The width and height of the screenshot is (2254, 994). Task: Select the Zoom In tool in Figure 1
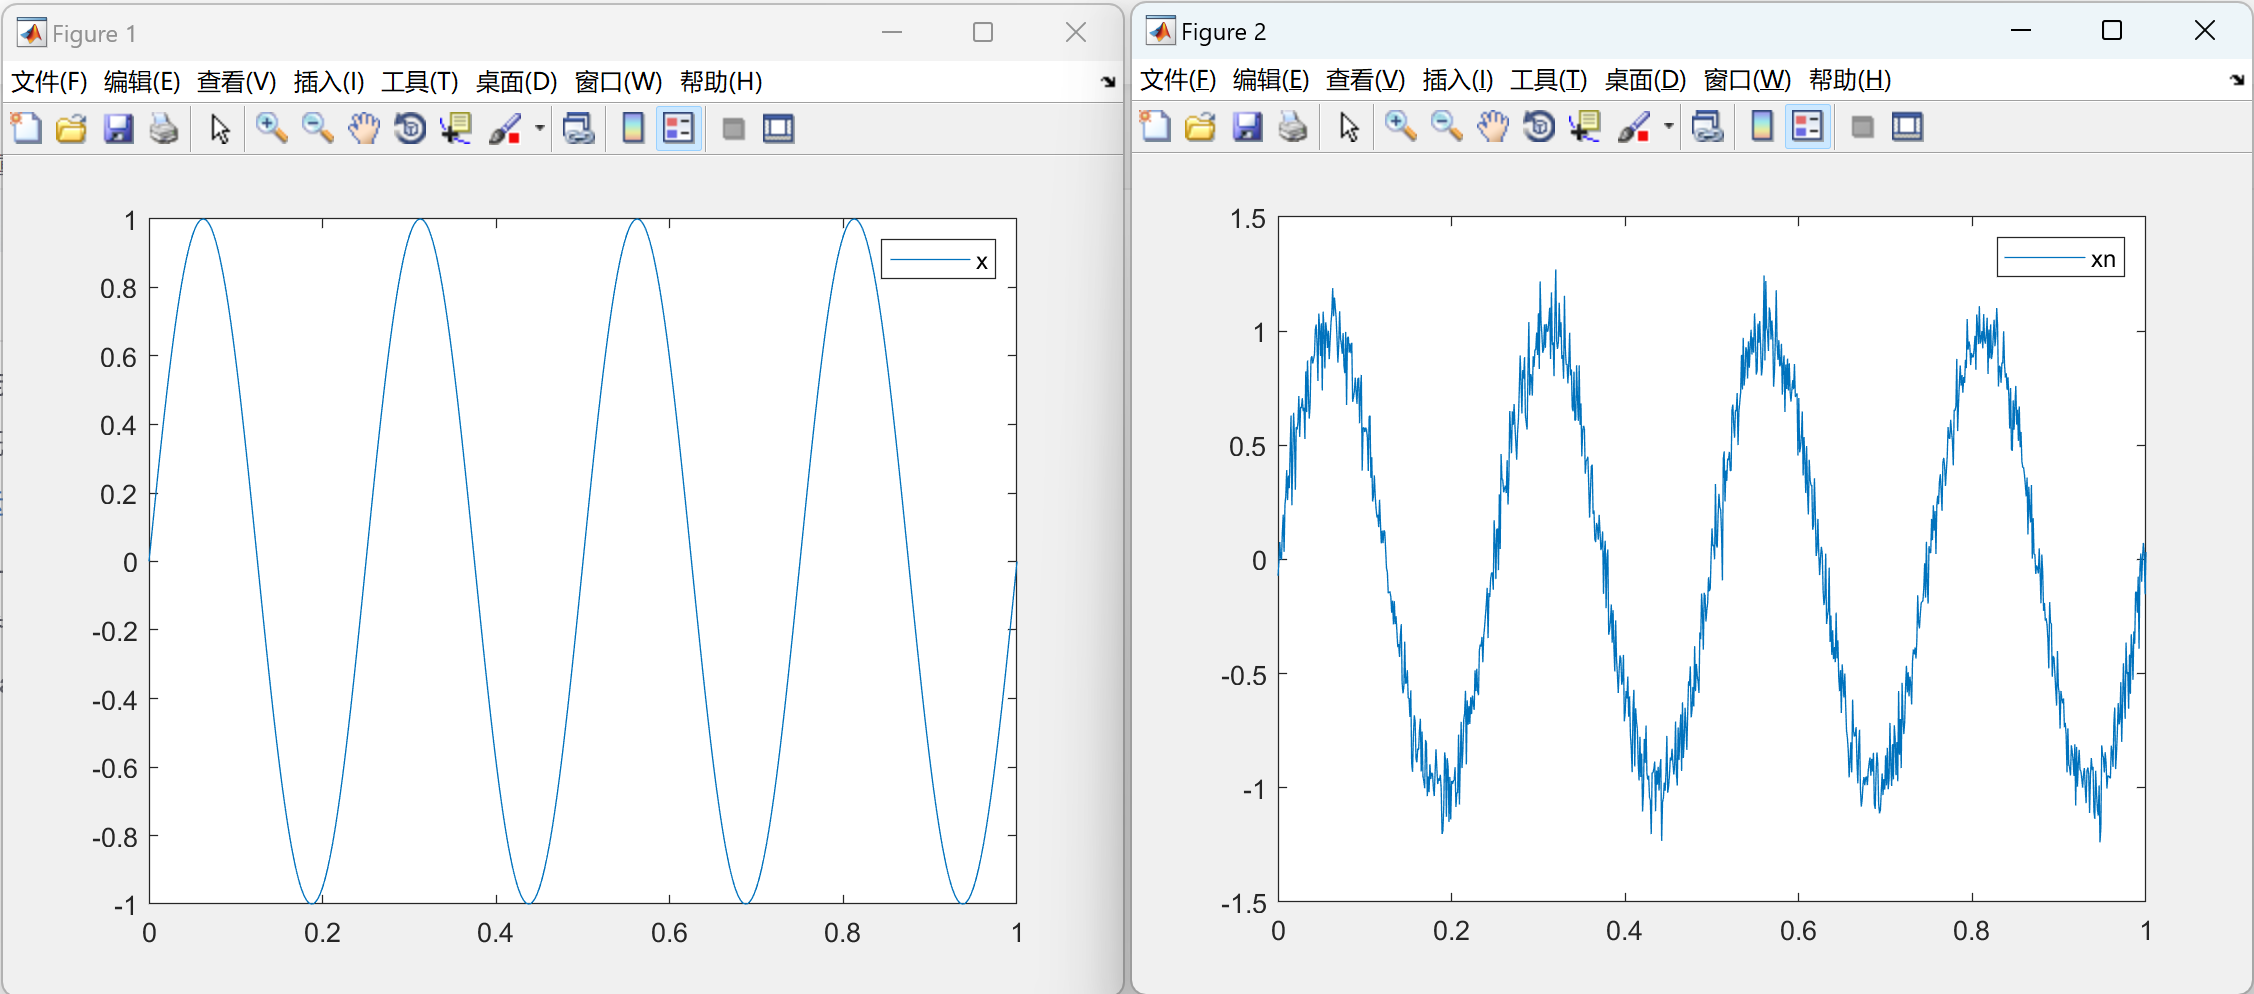pos(271,128)
